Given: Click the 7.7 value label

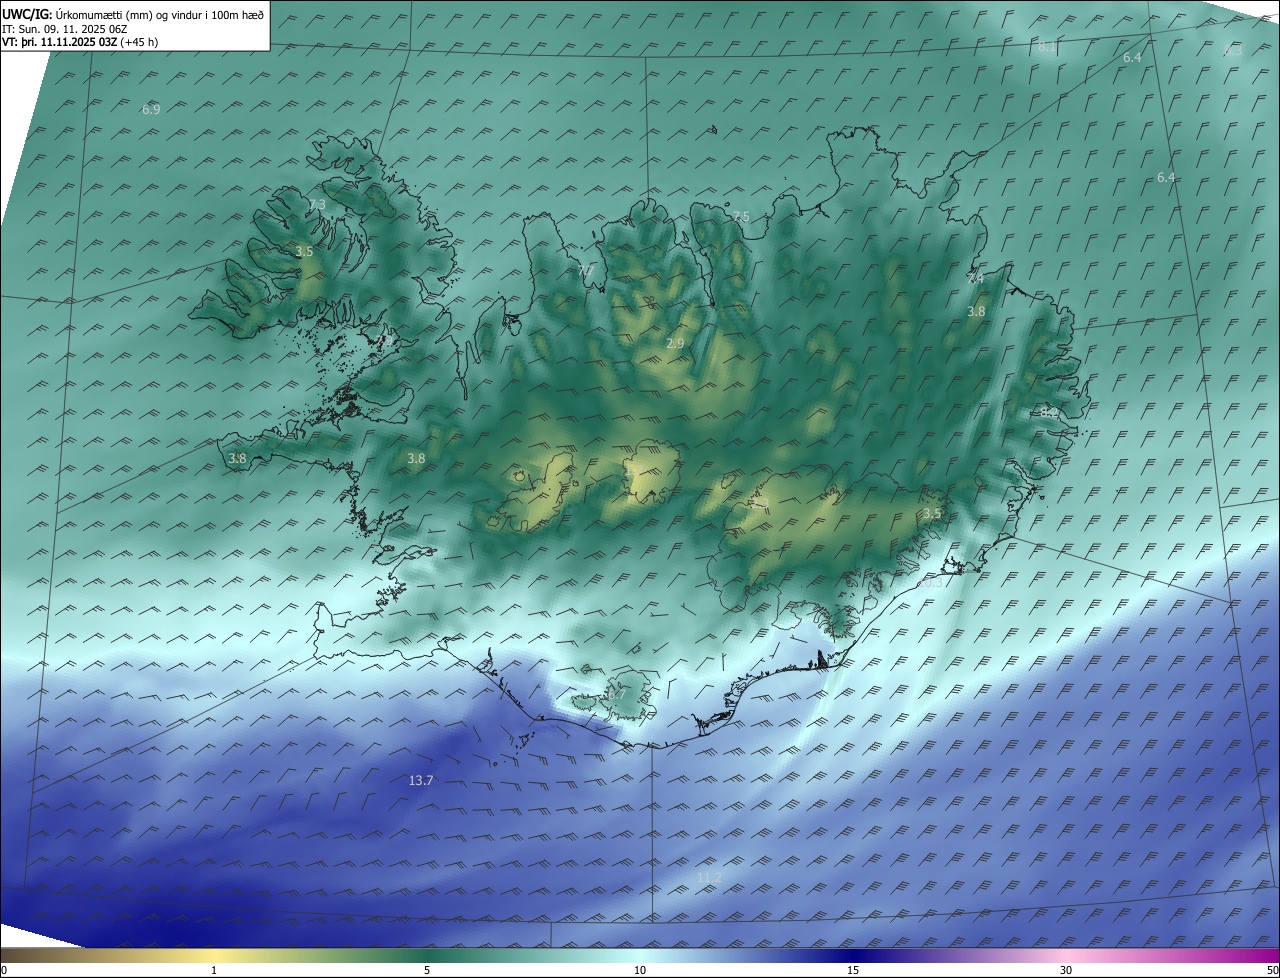Looking at the screenshot, I should pos(586,271).
